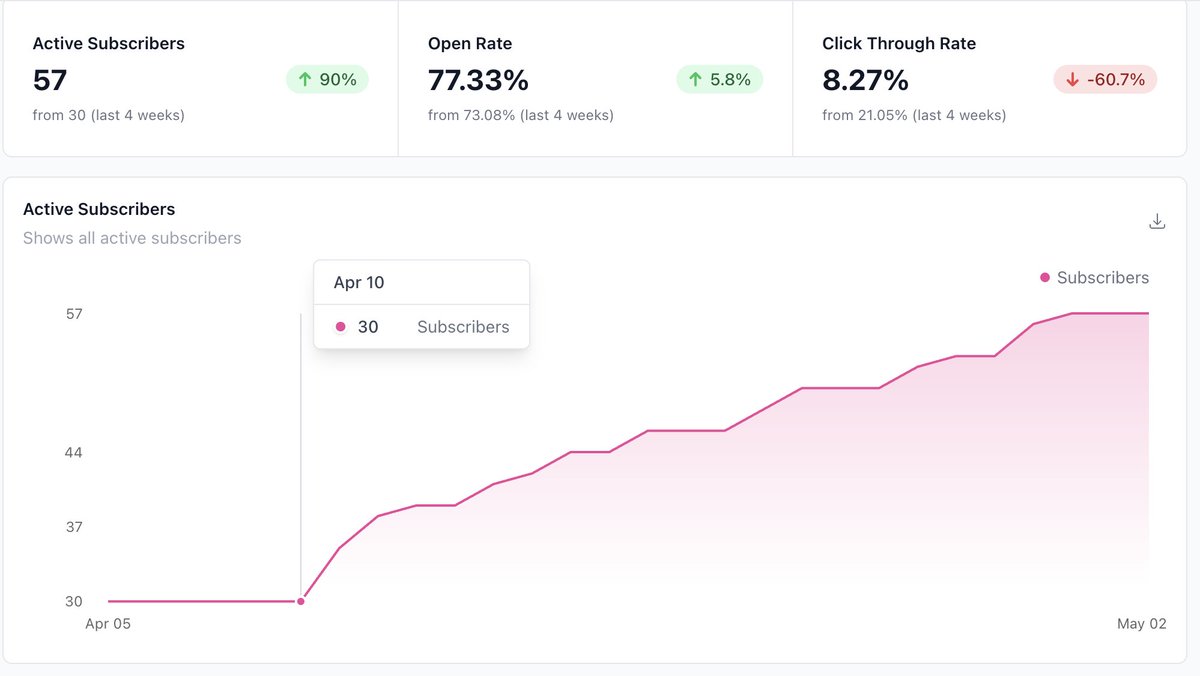
Task: Click the -60.7% decline badge
Action: [x=1104, y=79]
